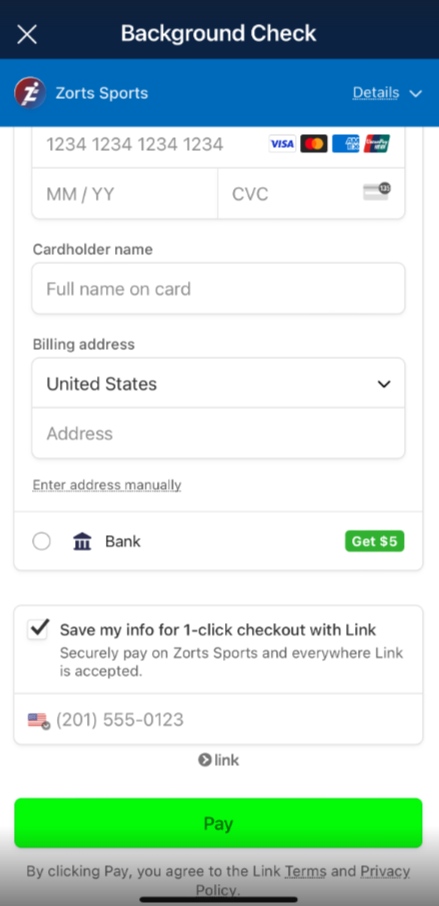Uncheck Save my info for 1-click checkout
The image size is (439, 906).
(38, 629)
